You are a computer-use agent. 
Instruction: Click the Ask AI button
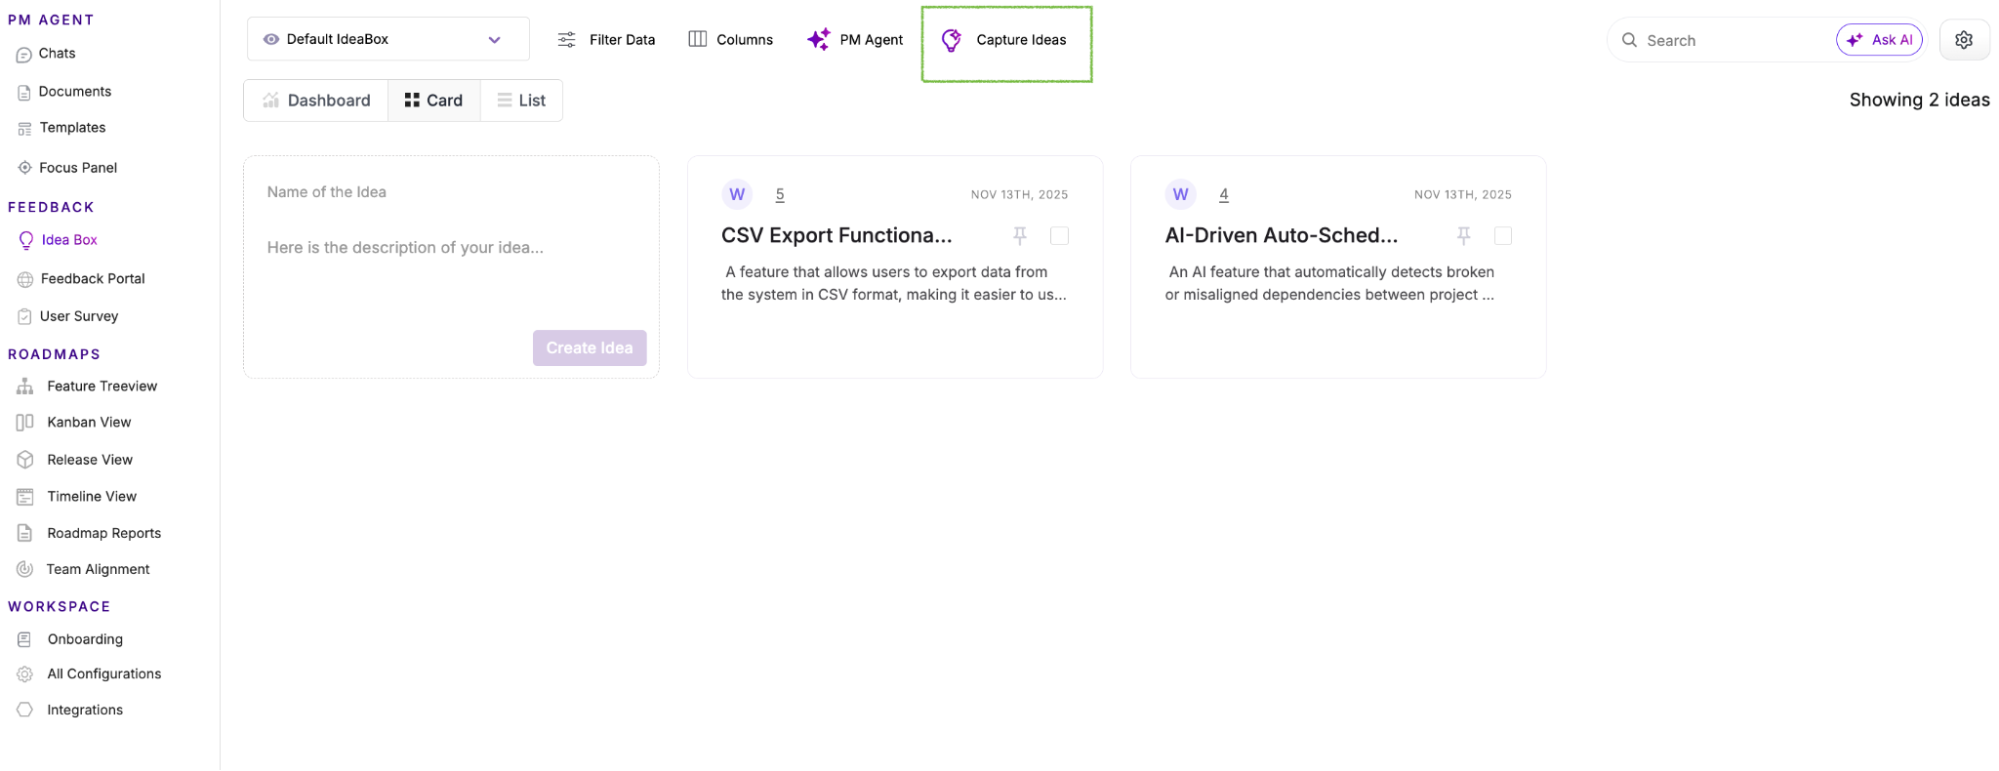(1879, 40)
